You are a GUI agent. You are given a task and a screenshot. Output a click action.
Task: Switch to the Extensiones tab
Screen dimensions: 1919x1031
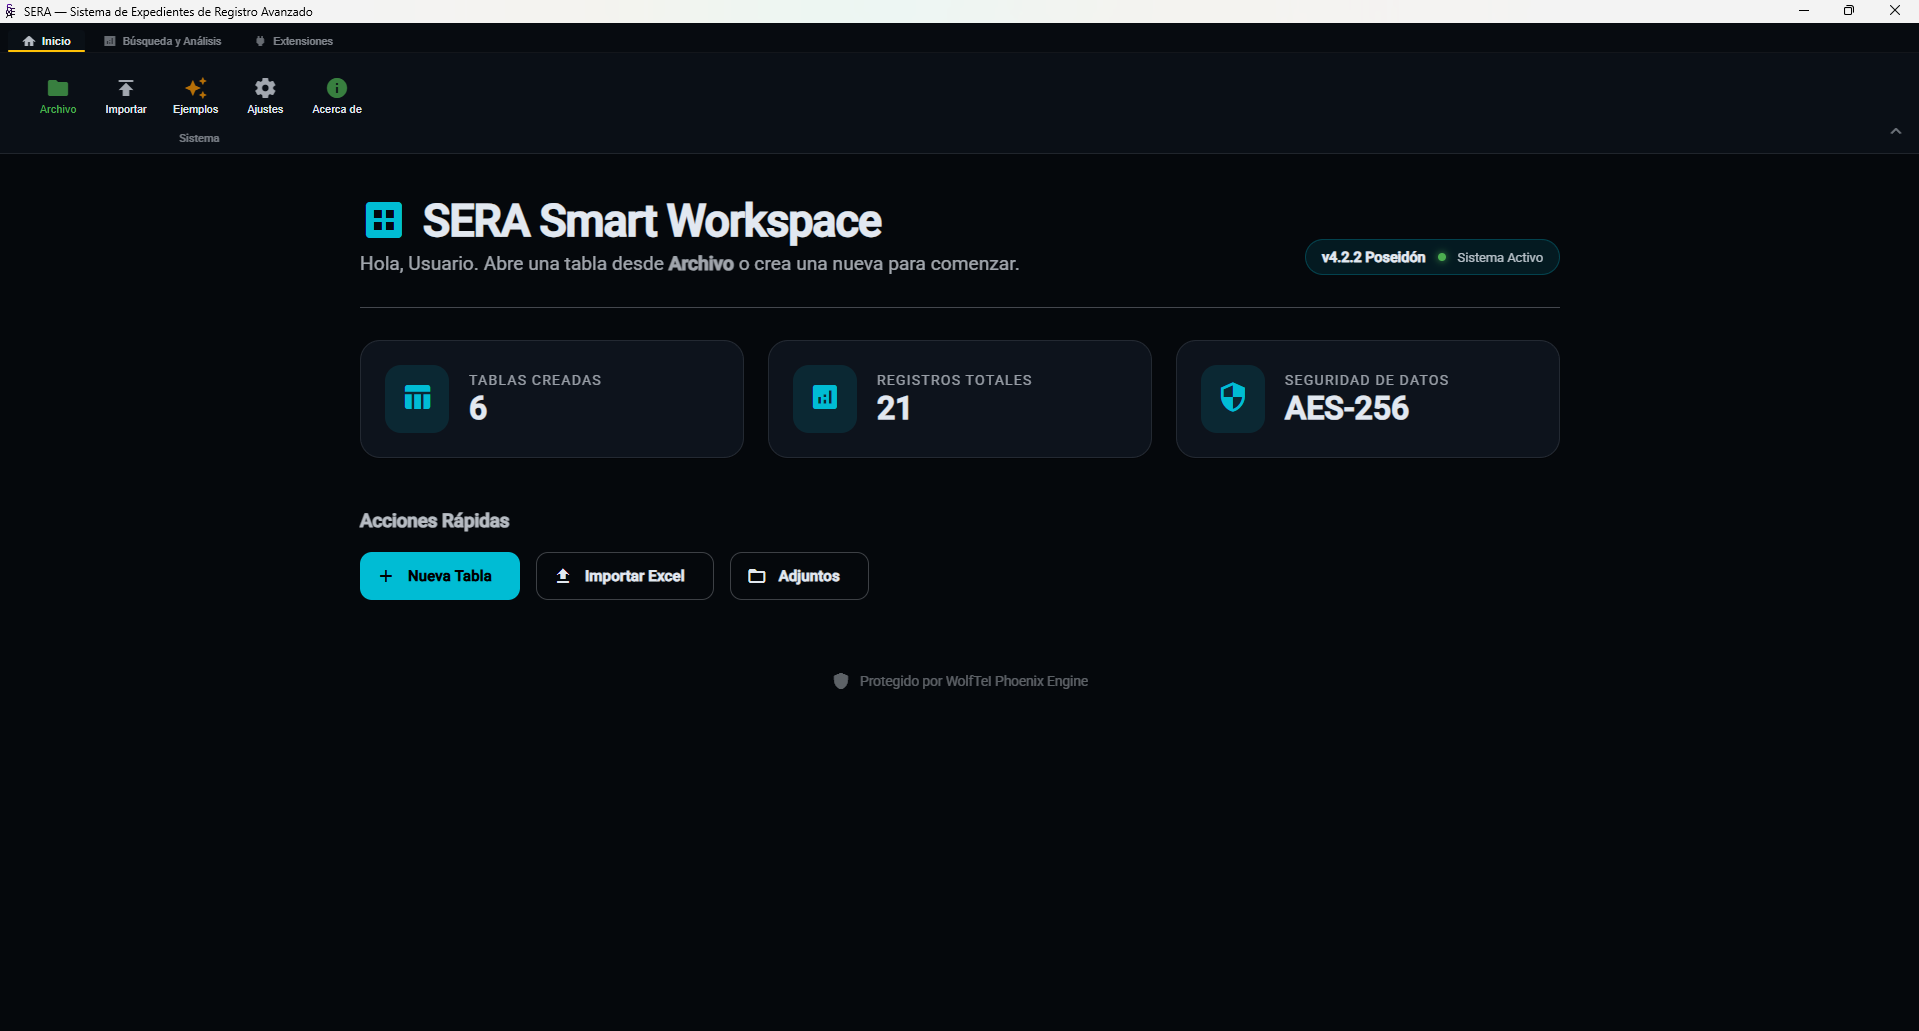[294, 41]
